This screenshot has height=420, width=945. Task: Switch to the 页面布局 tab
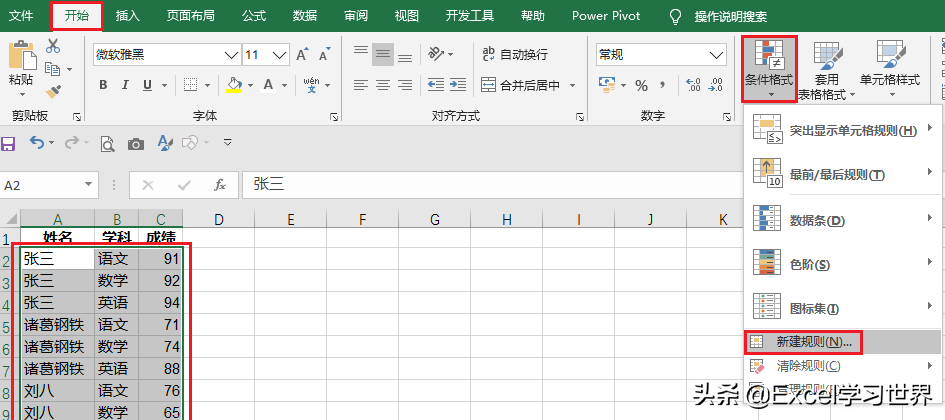point(190,16)
